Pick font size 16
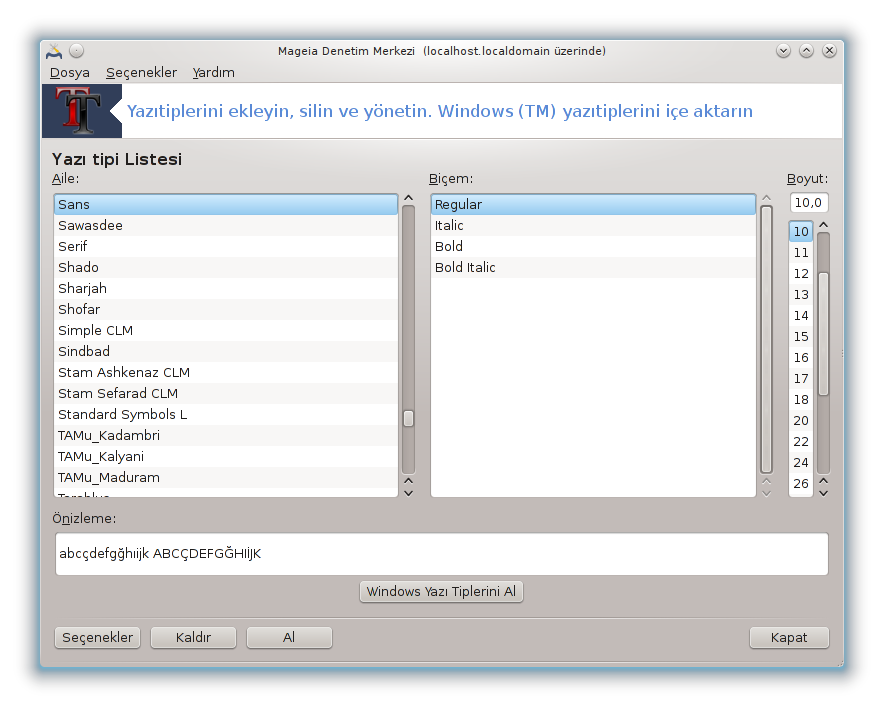884x707 pixels. tap(801, 358)
